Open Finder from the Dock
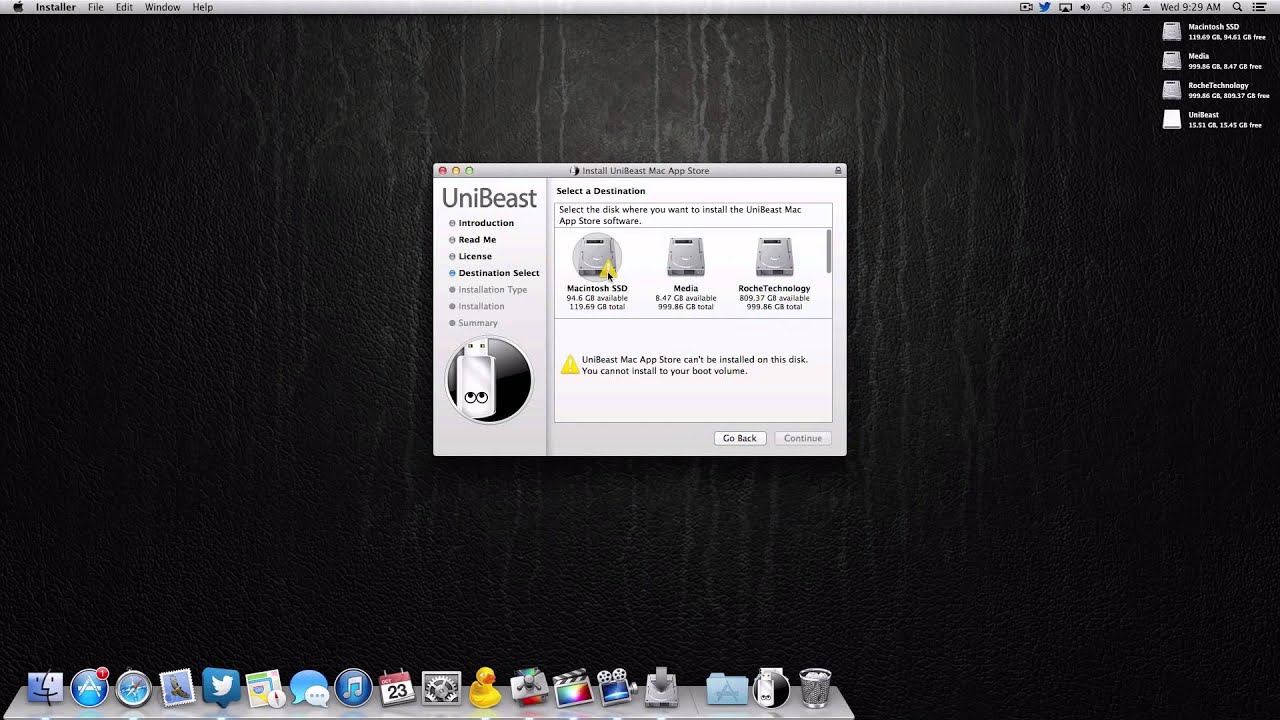Image resolution: width=1280 pixels, height=720 pixels. point(45,688)
